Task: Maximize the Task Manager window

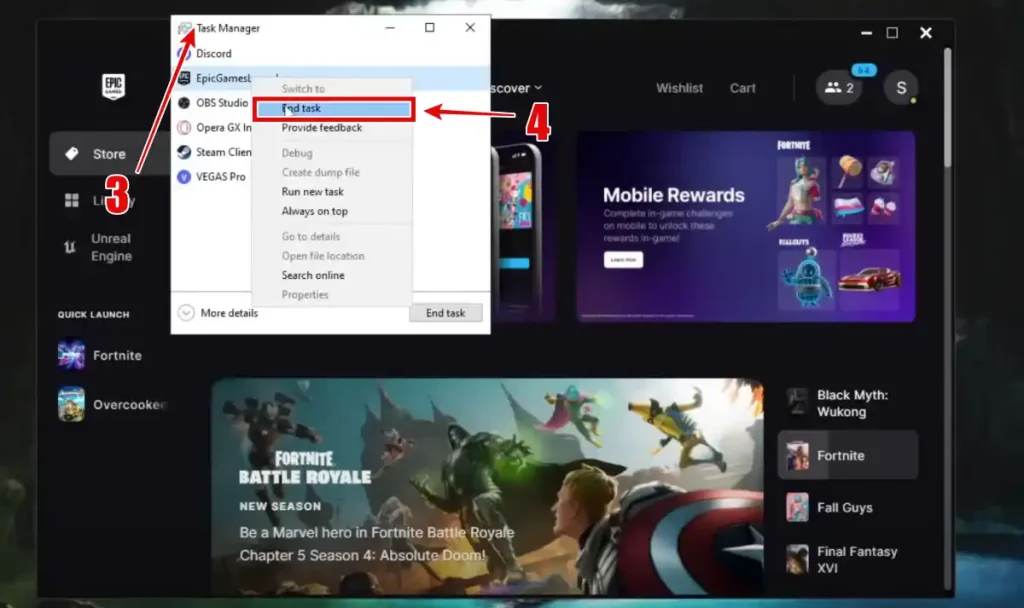Action: (430, 27)
